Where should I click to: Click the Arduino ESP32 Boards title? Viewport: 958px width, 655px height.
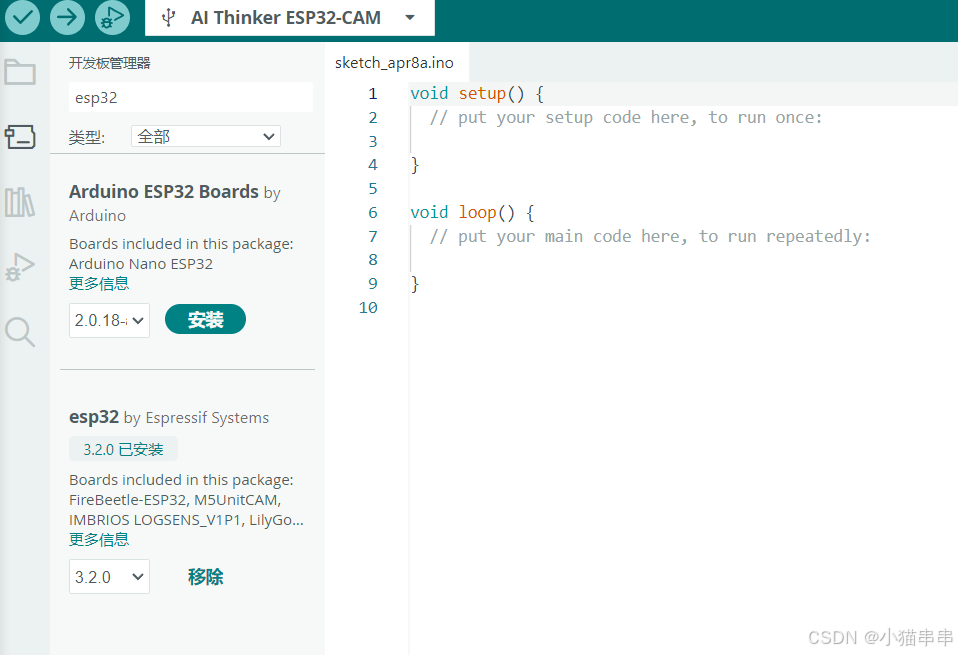tap(164, 192)
